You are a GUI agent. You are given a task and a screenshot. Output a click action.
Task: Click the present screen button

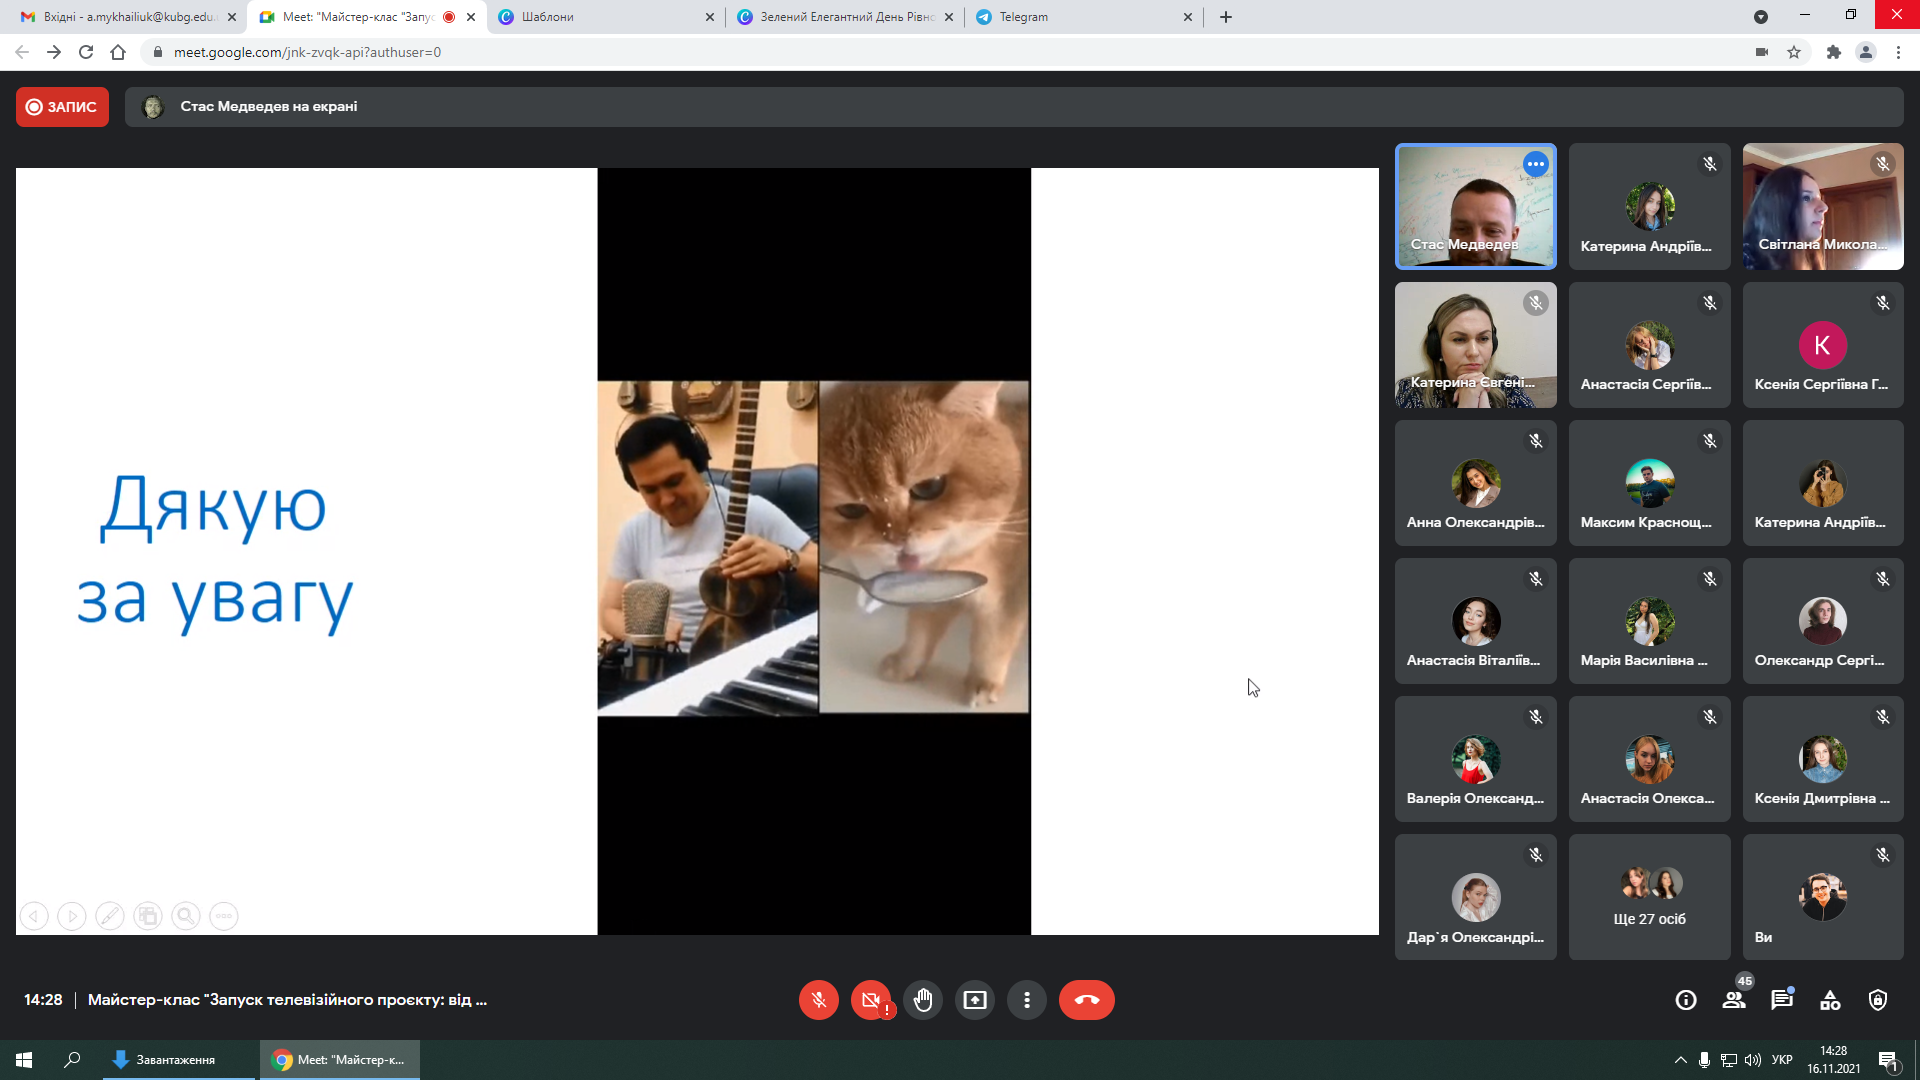click(x=974, y=1000)
